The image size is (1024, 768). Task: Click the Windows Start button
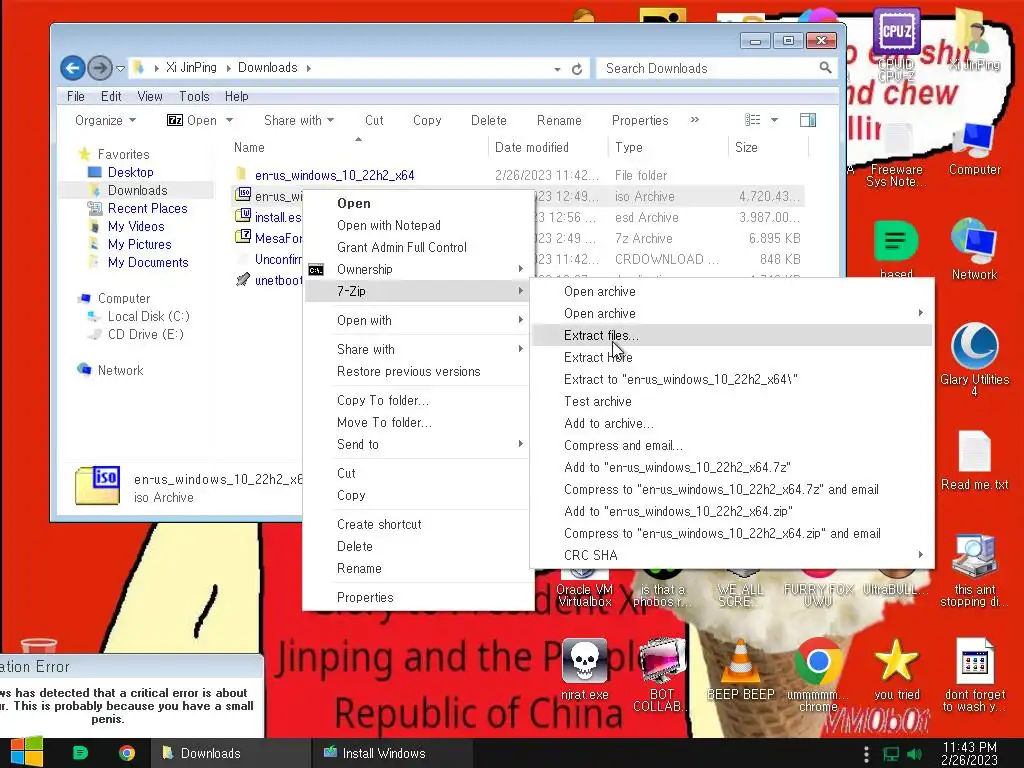coord(27,752)
